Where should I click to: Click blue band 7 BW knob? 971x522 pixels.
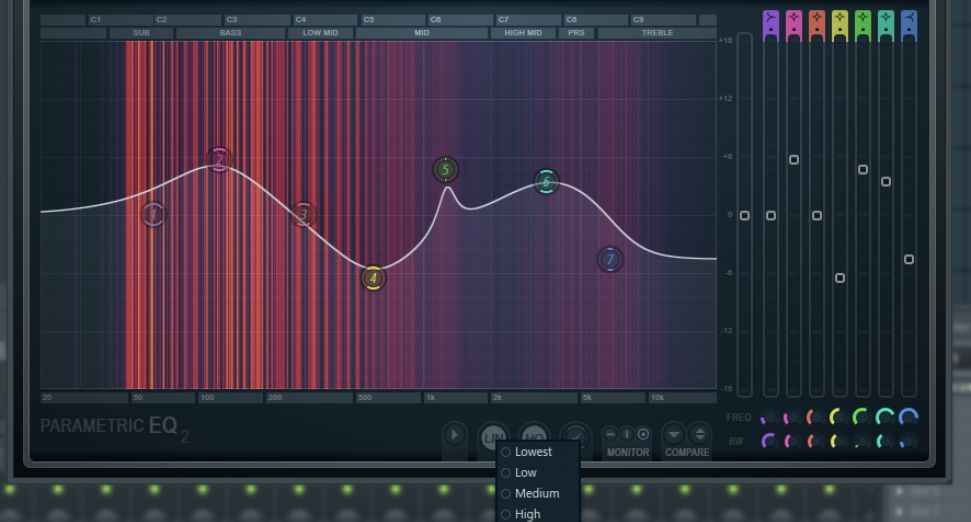point(908,442)
